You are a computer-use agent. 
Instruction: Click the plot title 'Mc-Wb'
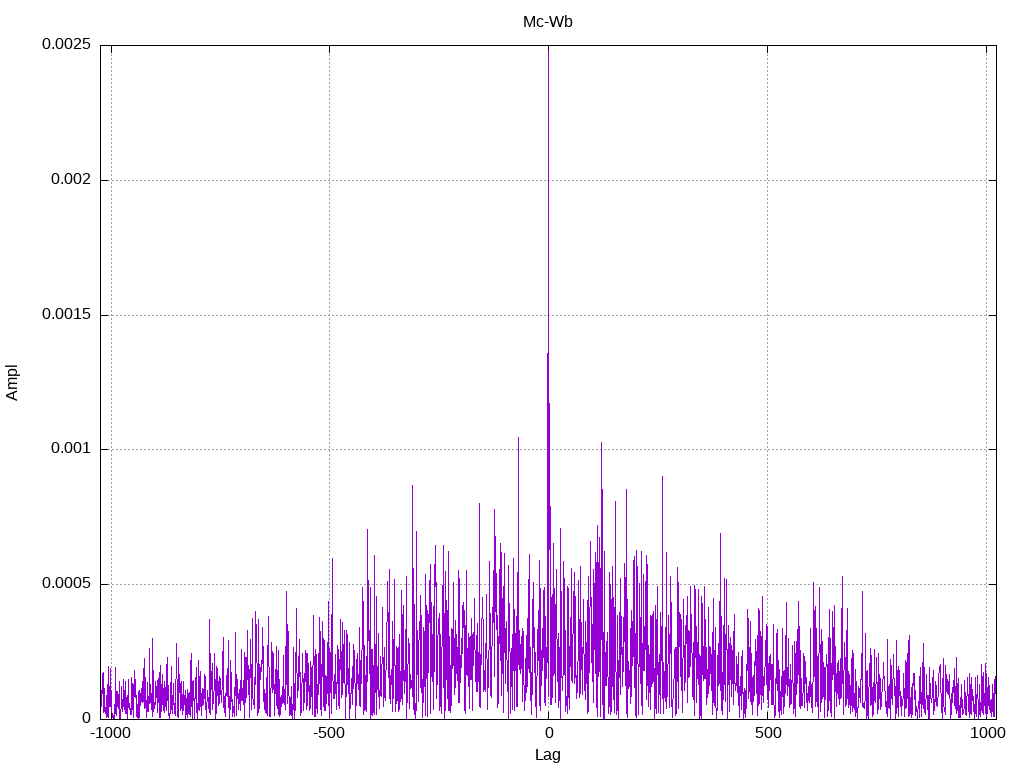[547, 22]
